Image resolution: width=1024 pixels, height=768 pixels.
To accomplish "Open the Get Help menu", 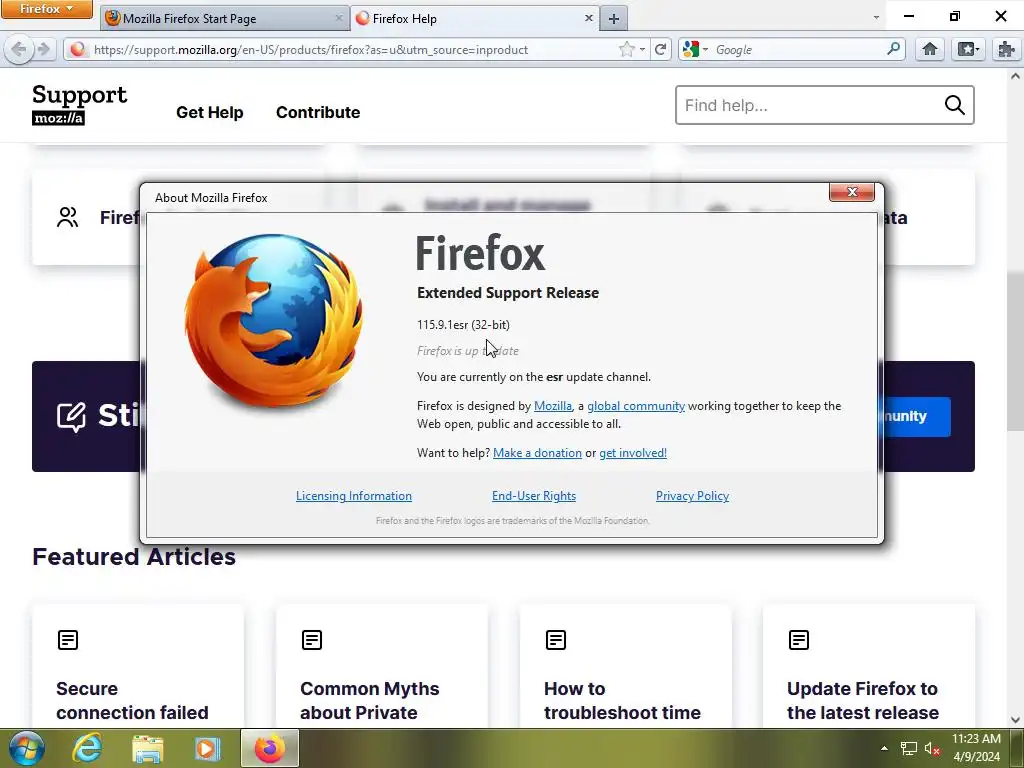I will 210,112.
